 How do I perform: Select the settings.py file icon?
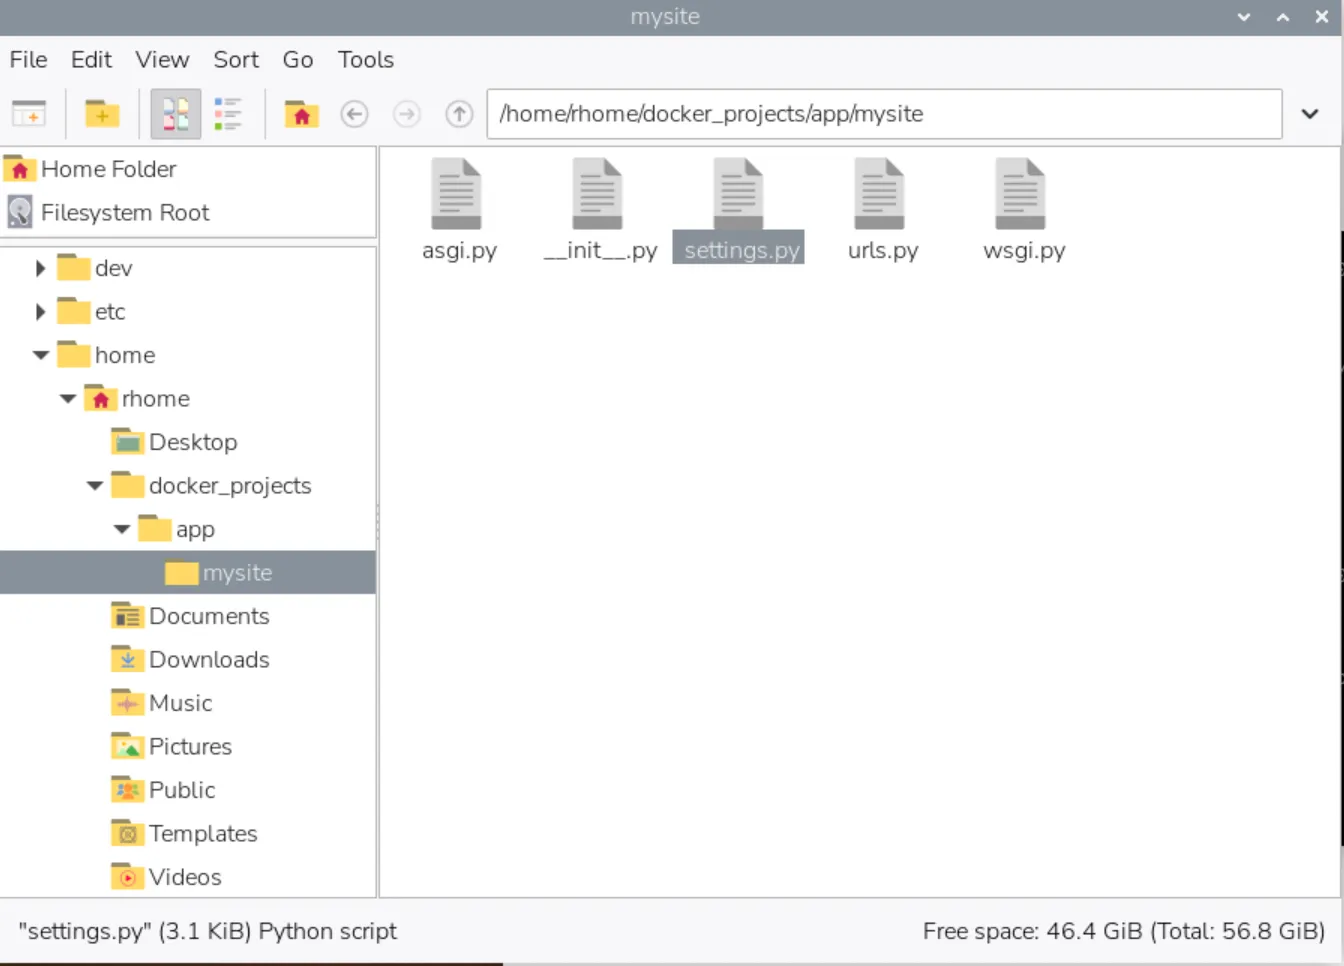pos(739,194)
